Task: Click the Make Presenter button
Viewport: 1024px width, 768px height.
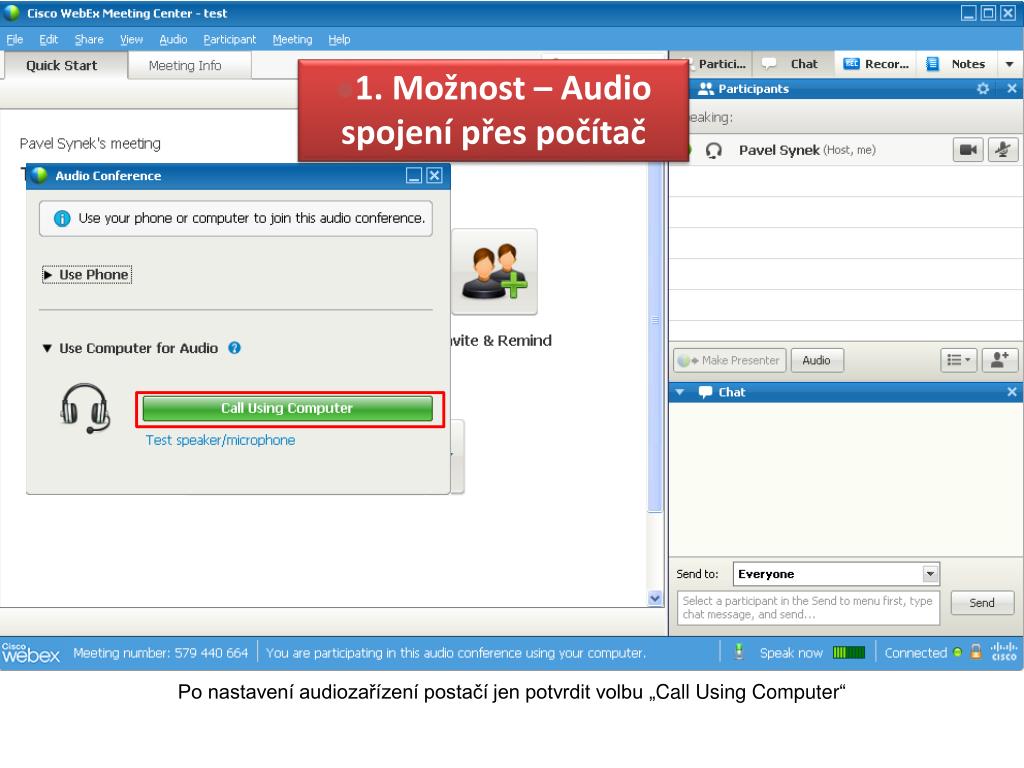Action: (x=729, y=360)
